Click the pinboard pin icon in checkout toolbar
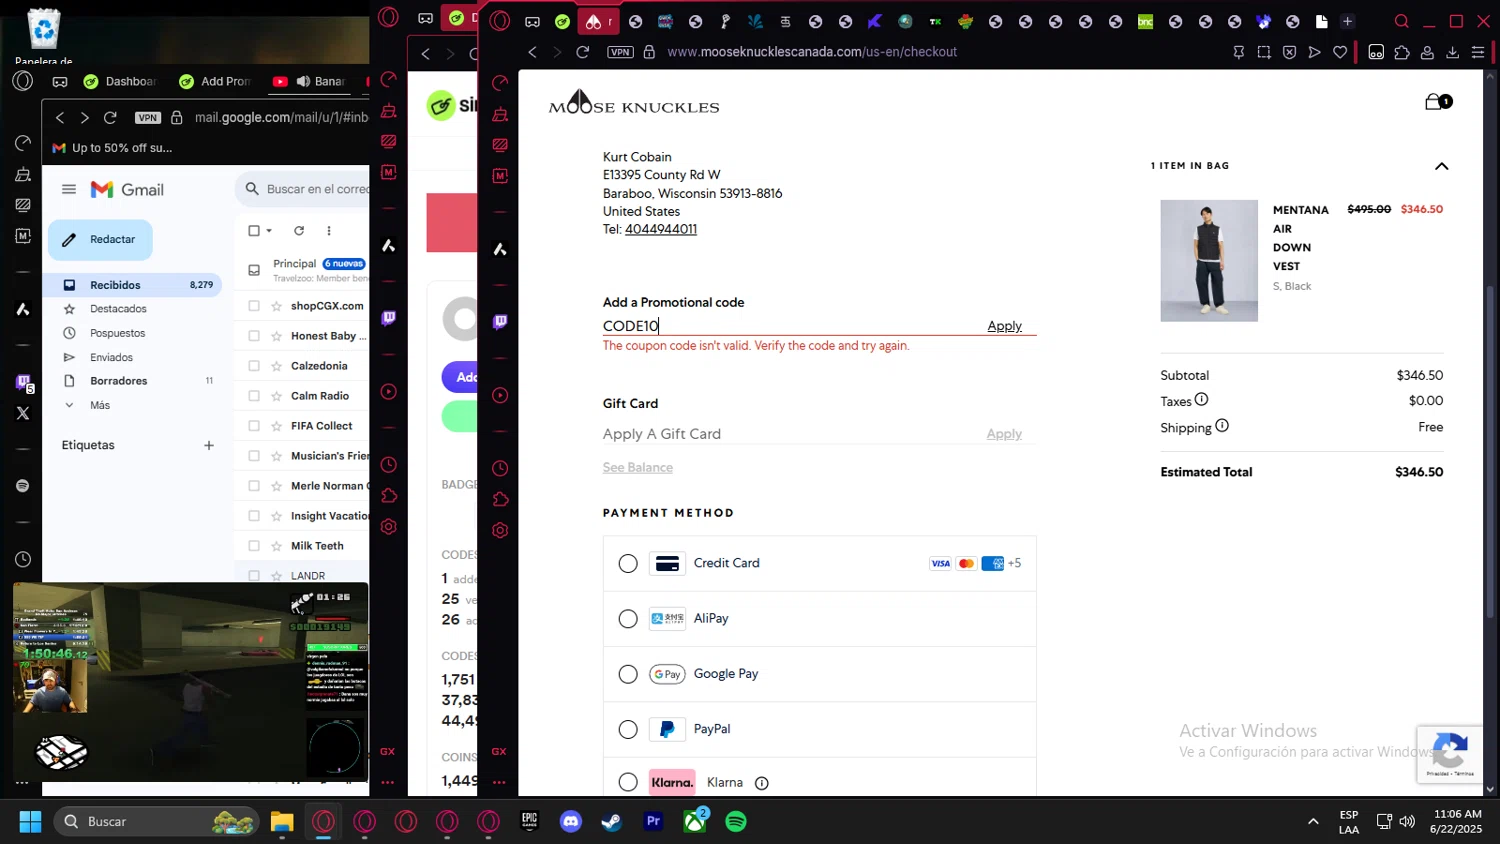The width and height of the screenshot is (1500, 844). (x=1238, y=52)
